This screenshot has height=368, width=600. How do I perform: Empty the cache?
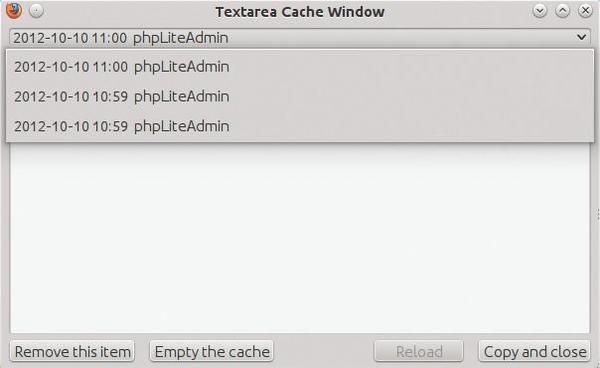point(212,351)
